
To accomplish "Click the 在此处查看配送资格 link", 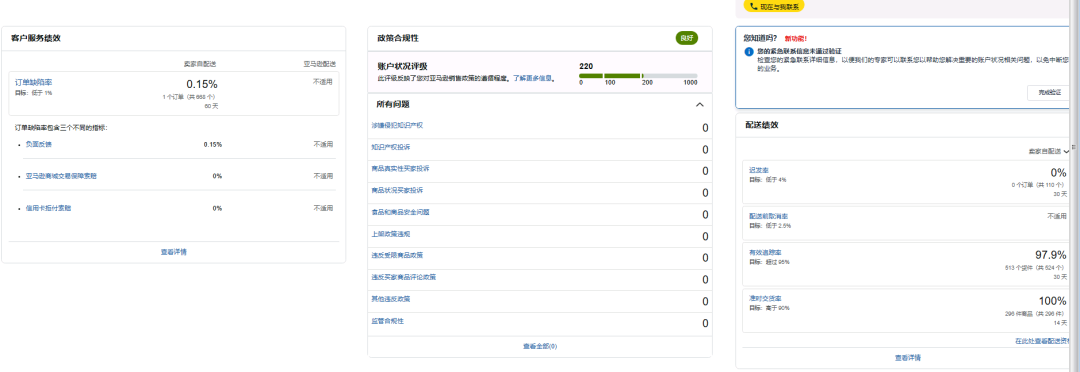I will (1042, 342).
